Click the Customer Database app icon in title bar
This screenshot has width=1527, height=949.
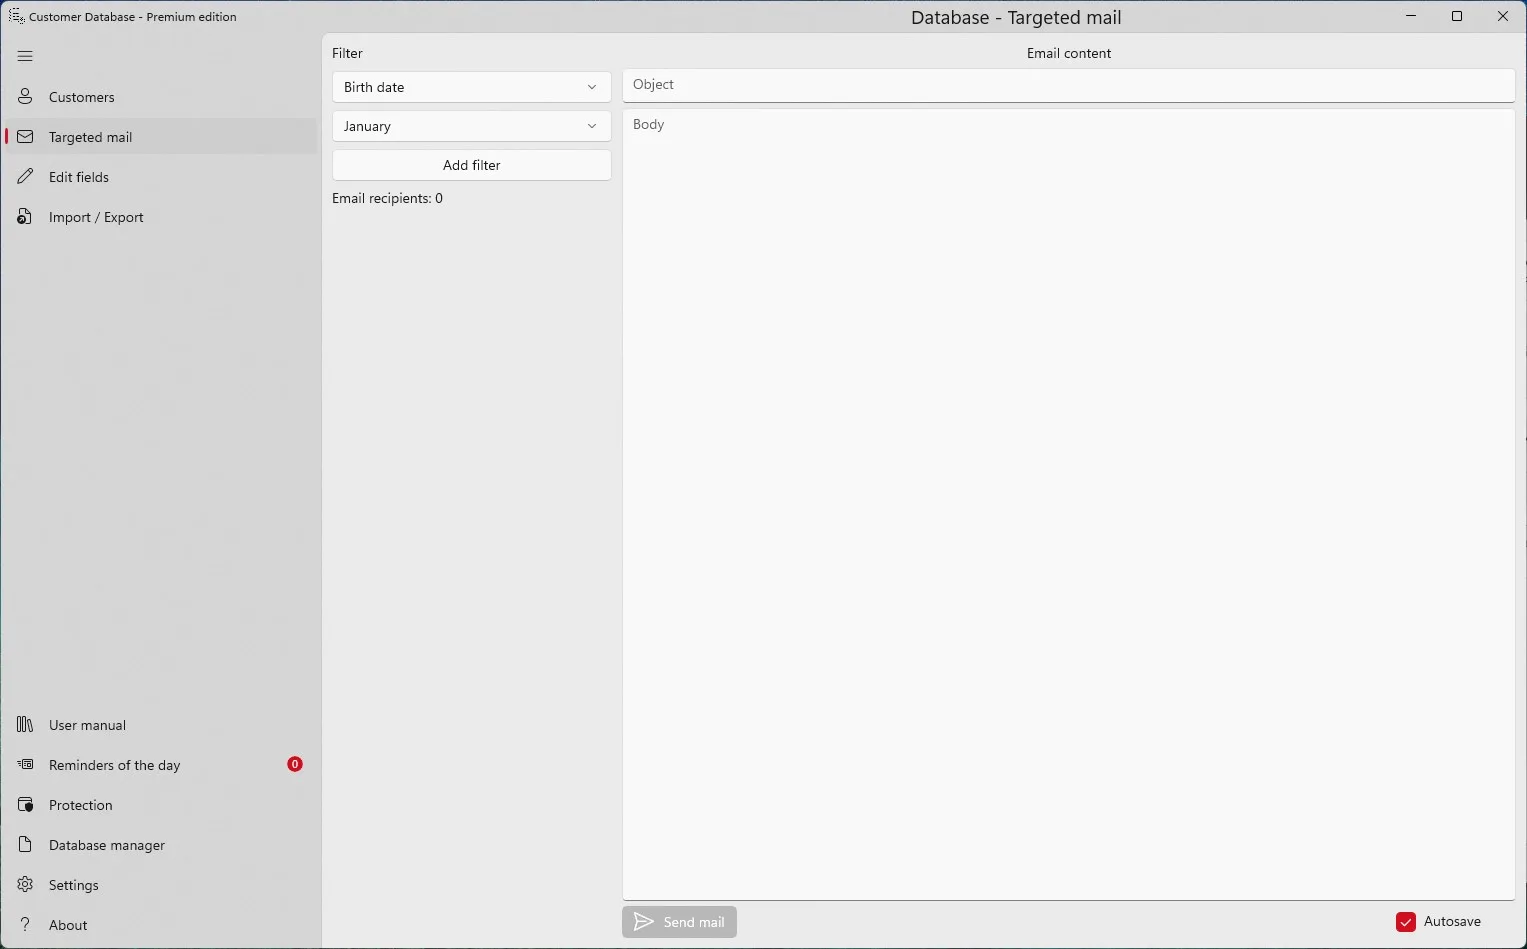coord(16,16)
